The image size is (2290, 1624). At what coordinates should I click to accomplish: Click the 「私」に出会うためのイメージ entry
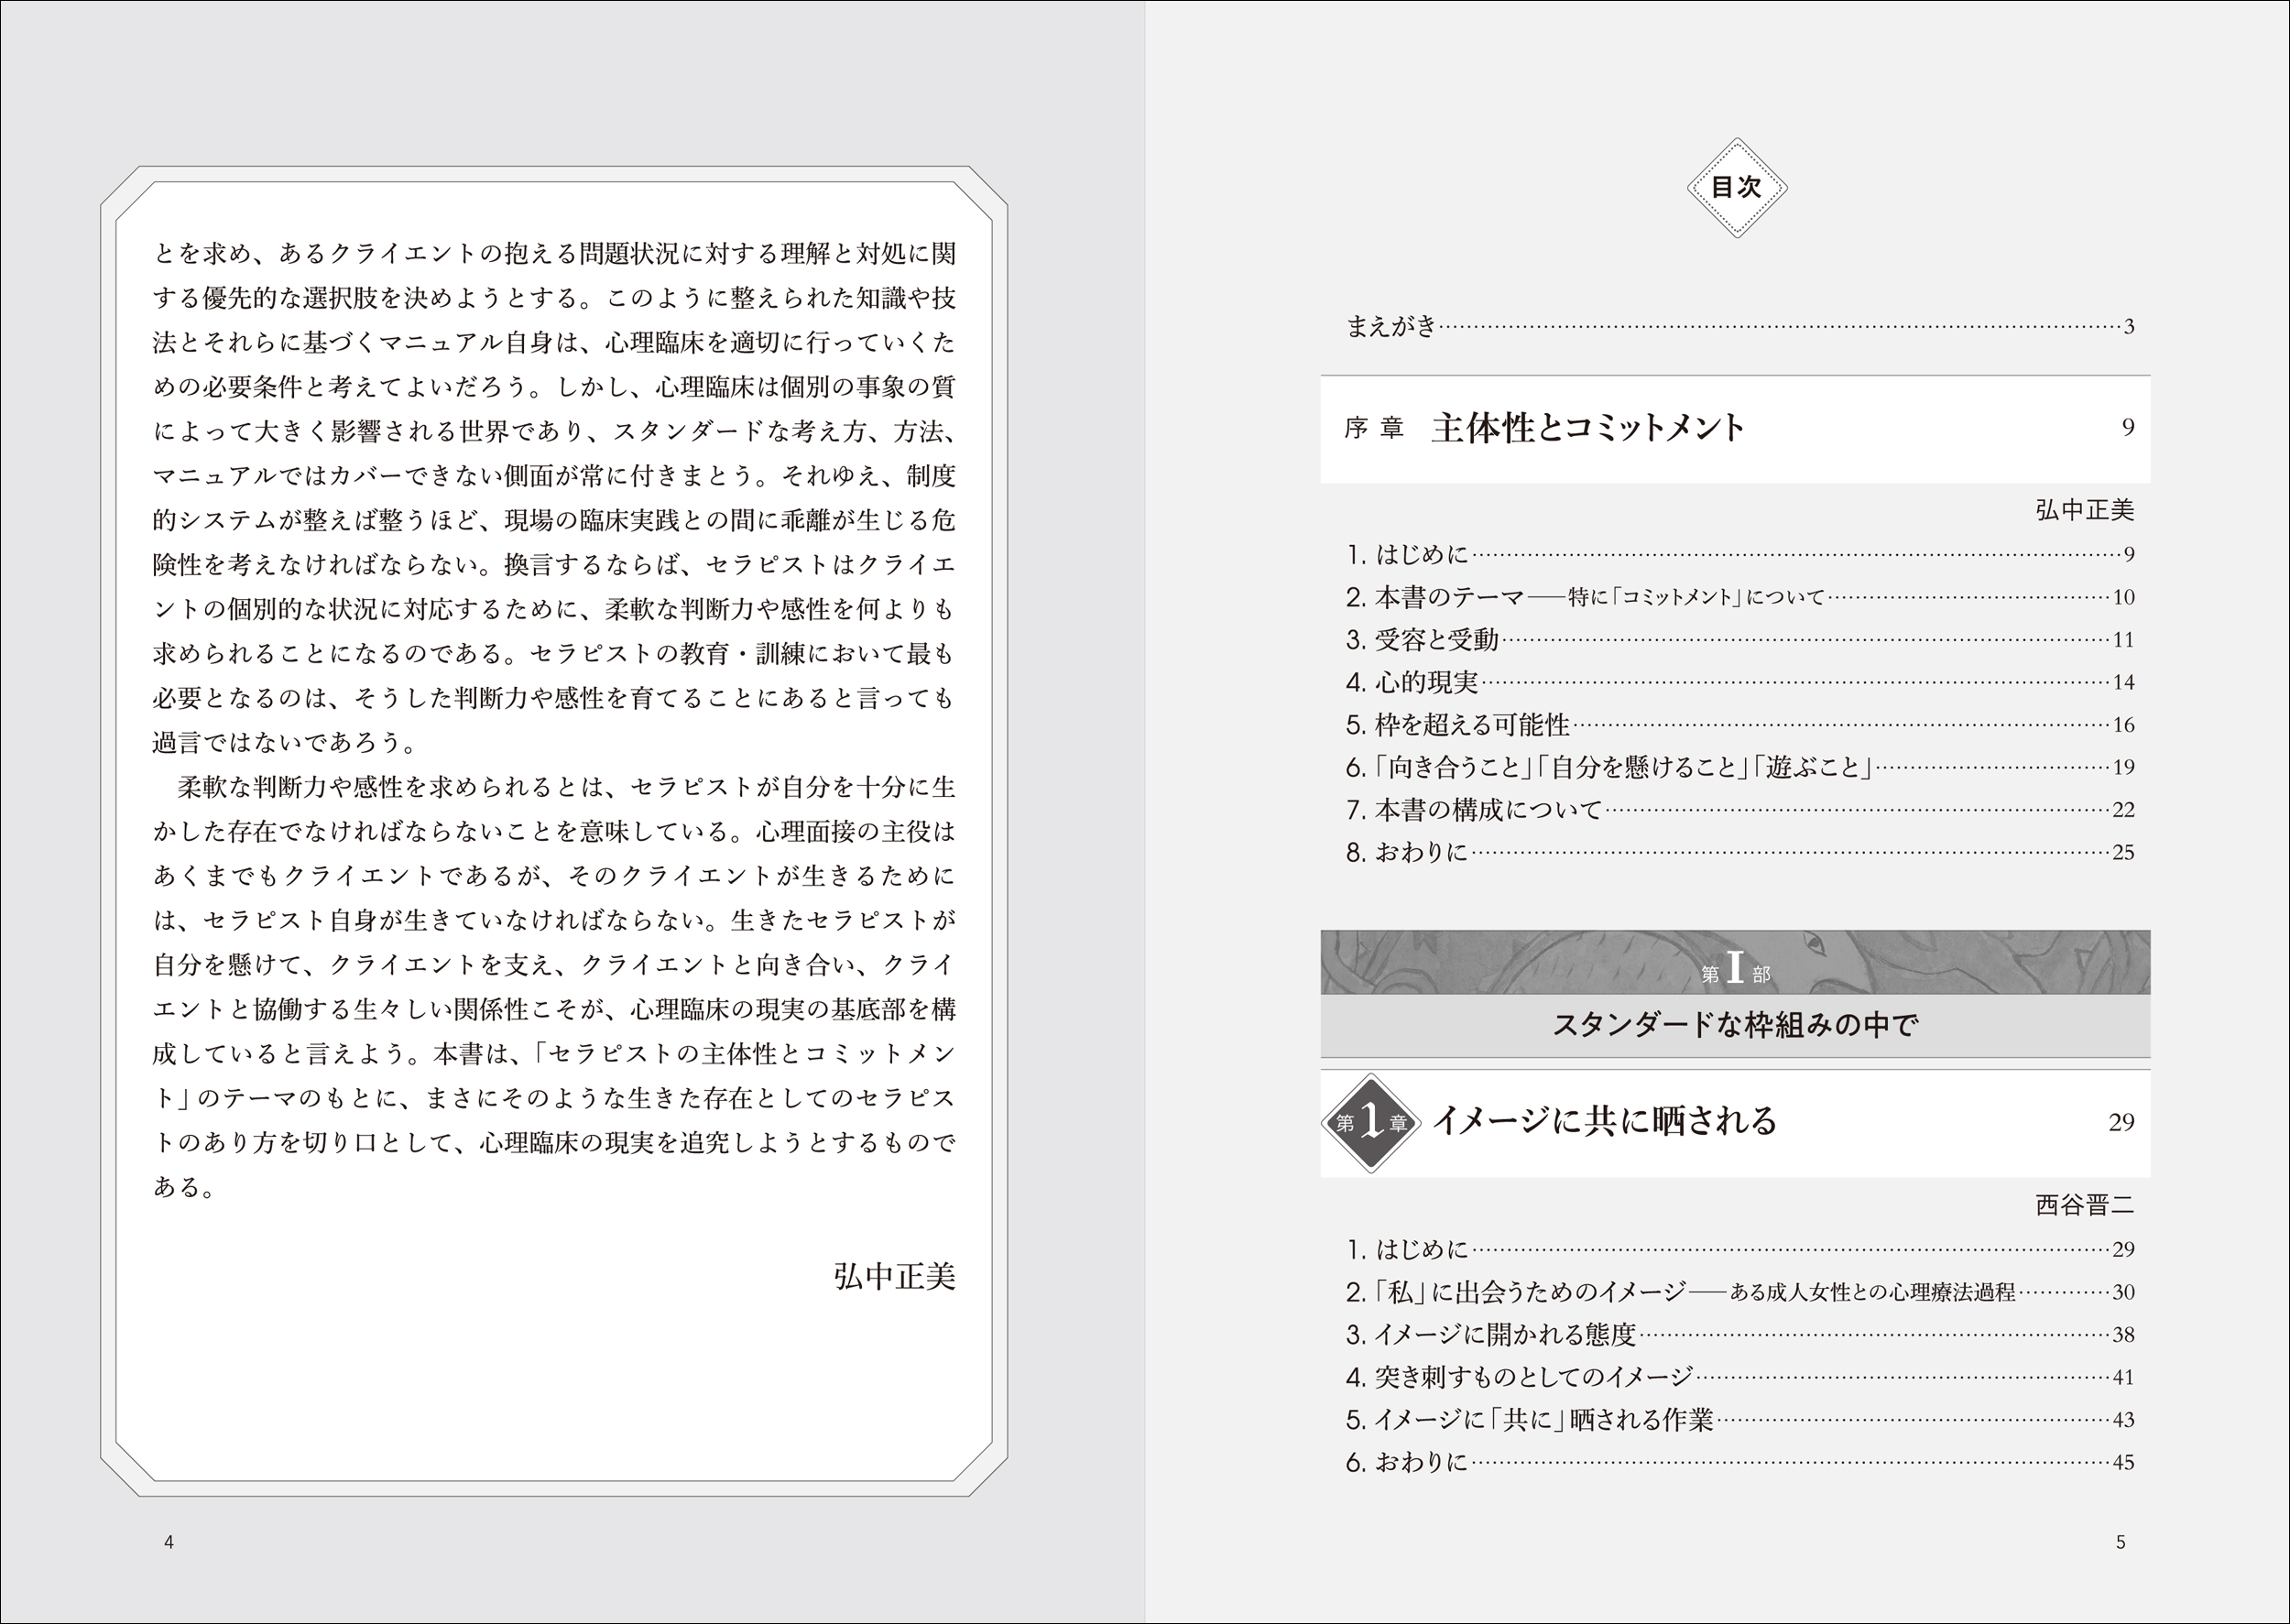(x=1740, y=1292)
